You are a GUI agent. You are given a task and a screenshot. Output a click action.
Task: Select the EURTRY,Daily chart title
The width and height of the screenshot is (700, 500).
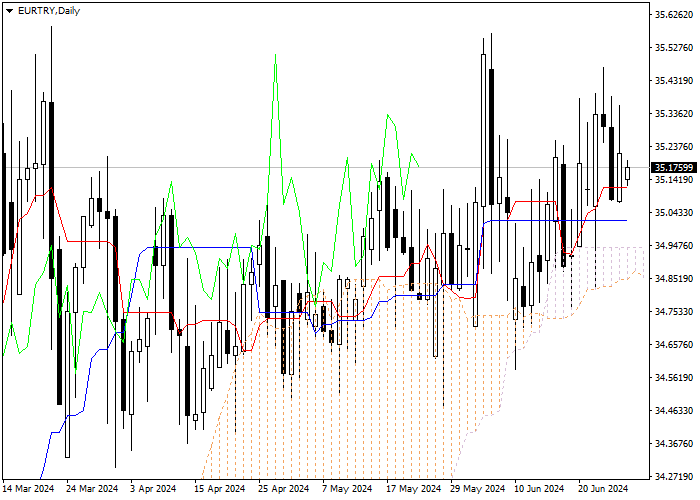point(49,11)
